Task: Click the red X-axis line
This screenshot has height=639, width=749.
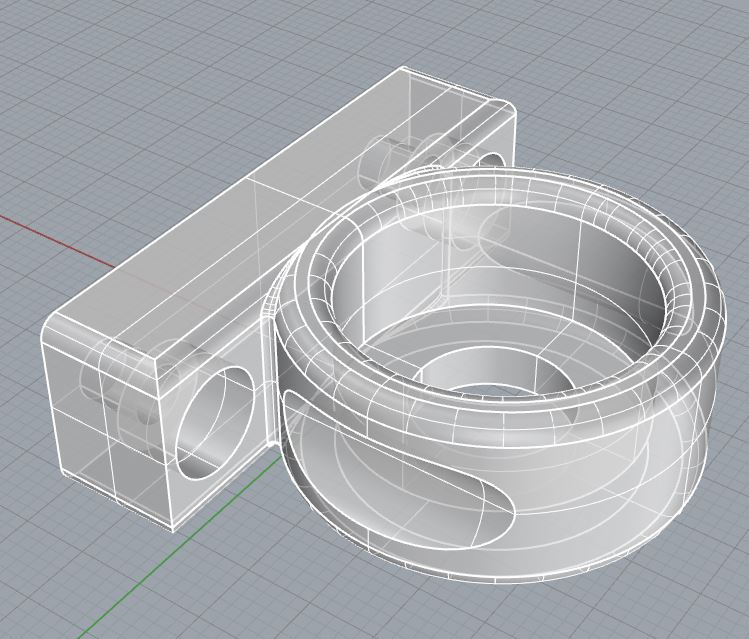Action: (57, 240)
